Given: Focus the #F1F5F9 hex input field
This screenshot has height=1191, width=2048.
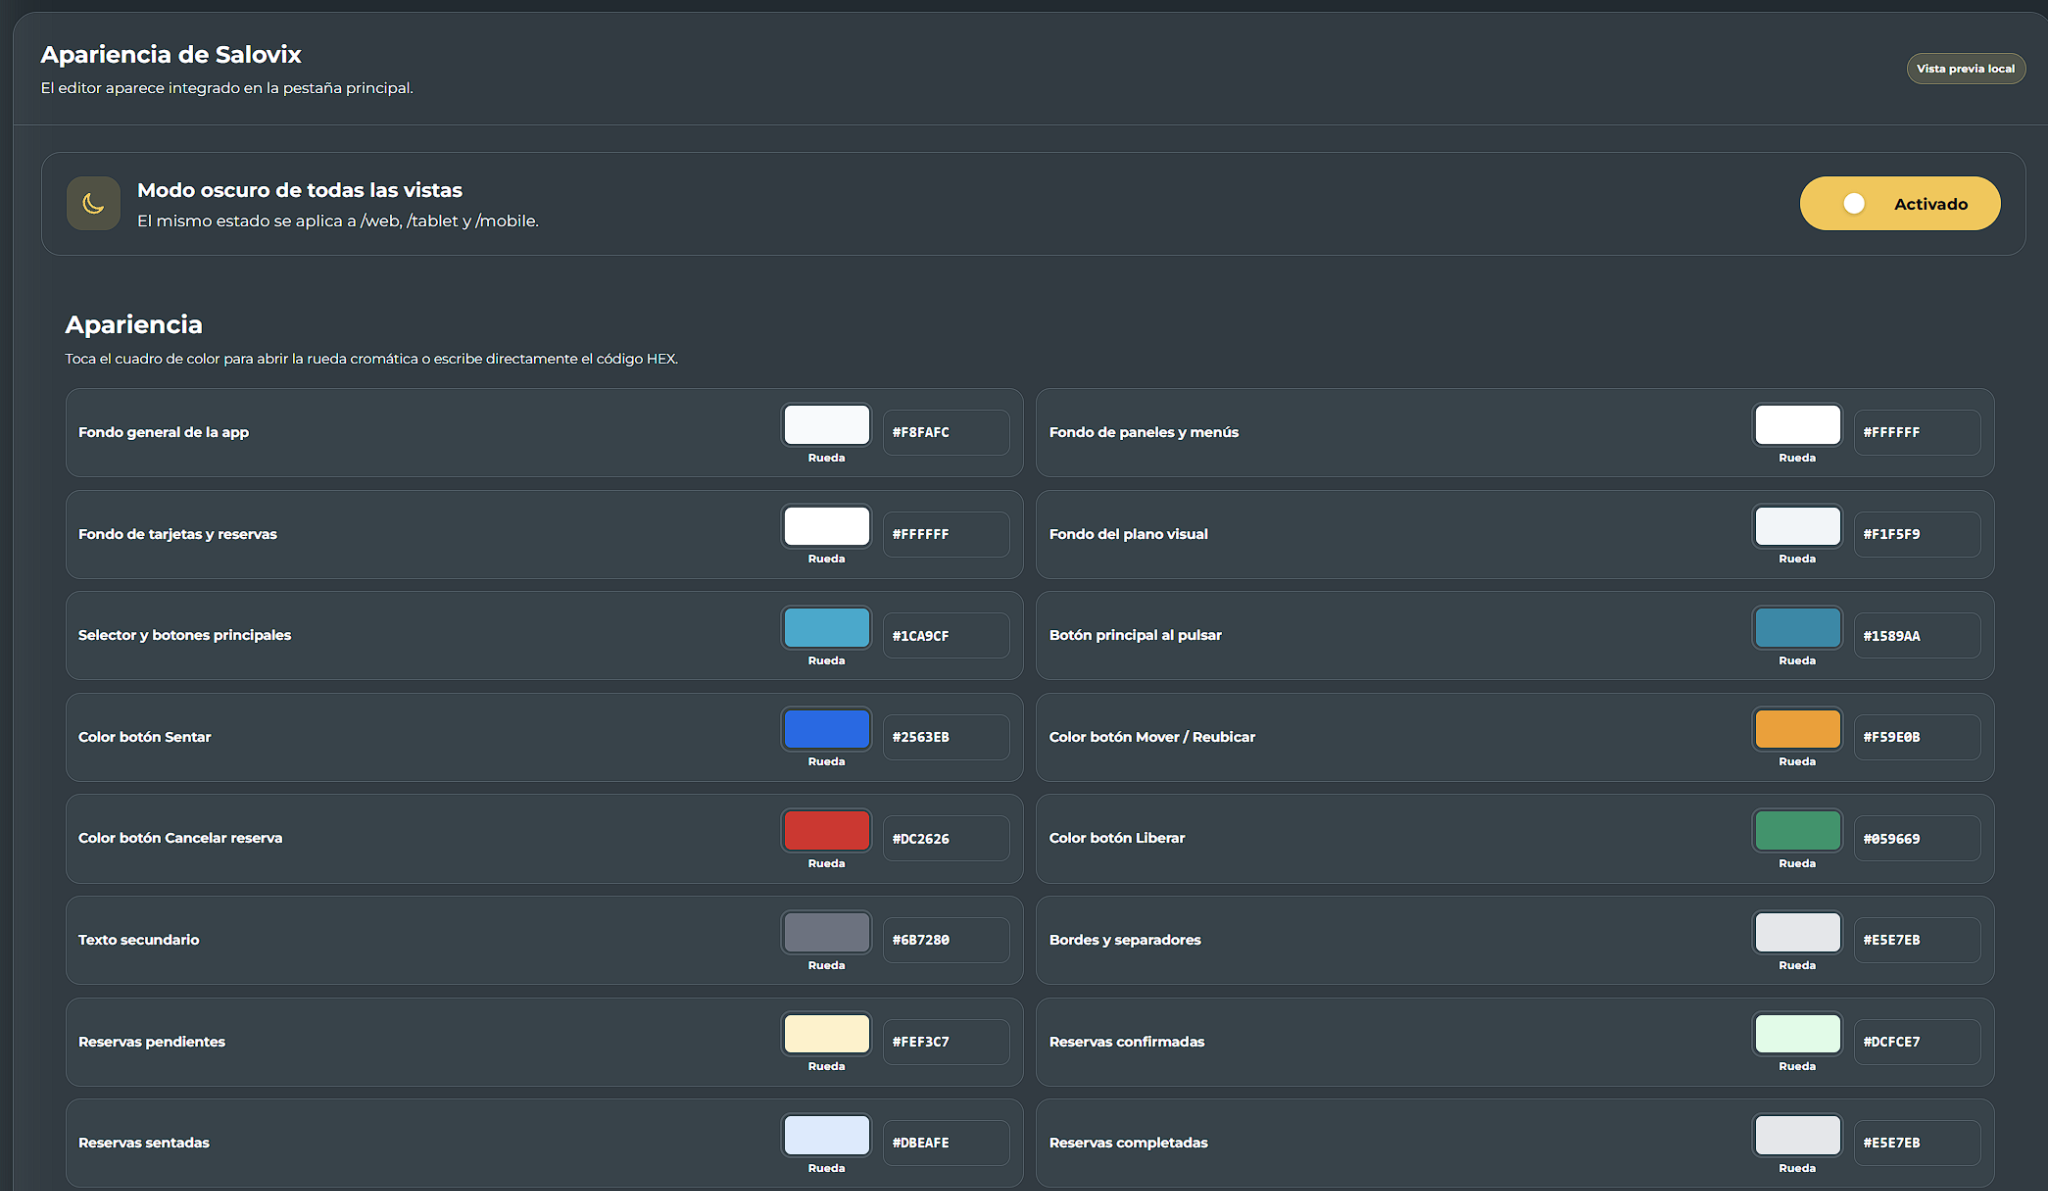Looking at the screenshot, I should click(1917, 534).
